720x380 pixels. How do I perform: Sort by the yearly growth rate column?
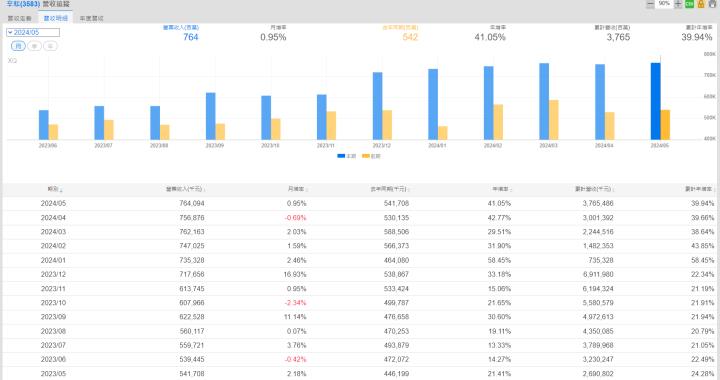[x=502, y=189]
